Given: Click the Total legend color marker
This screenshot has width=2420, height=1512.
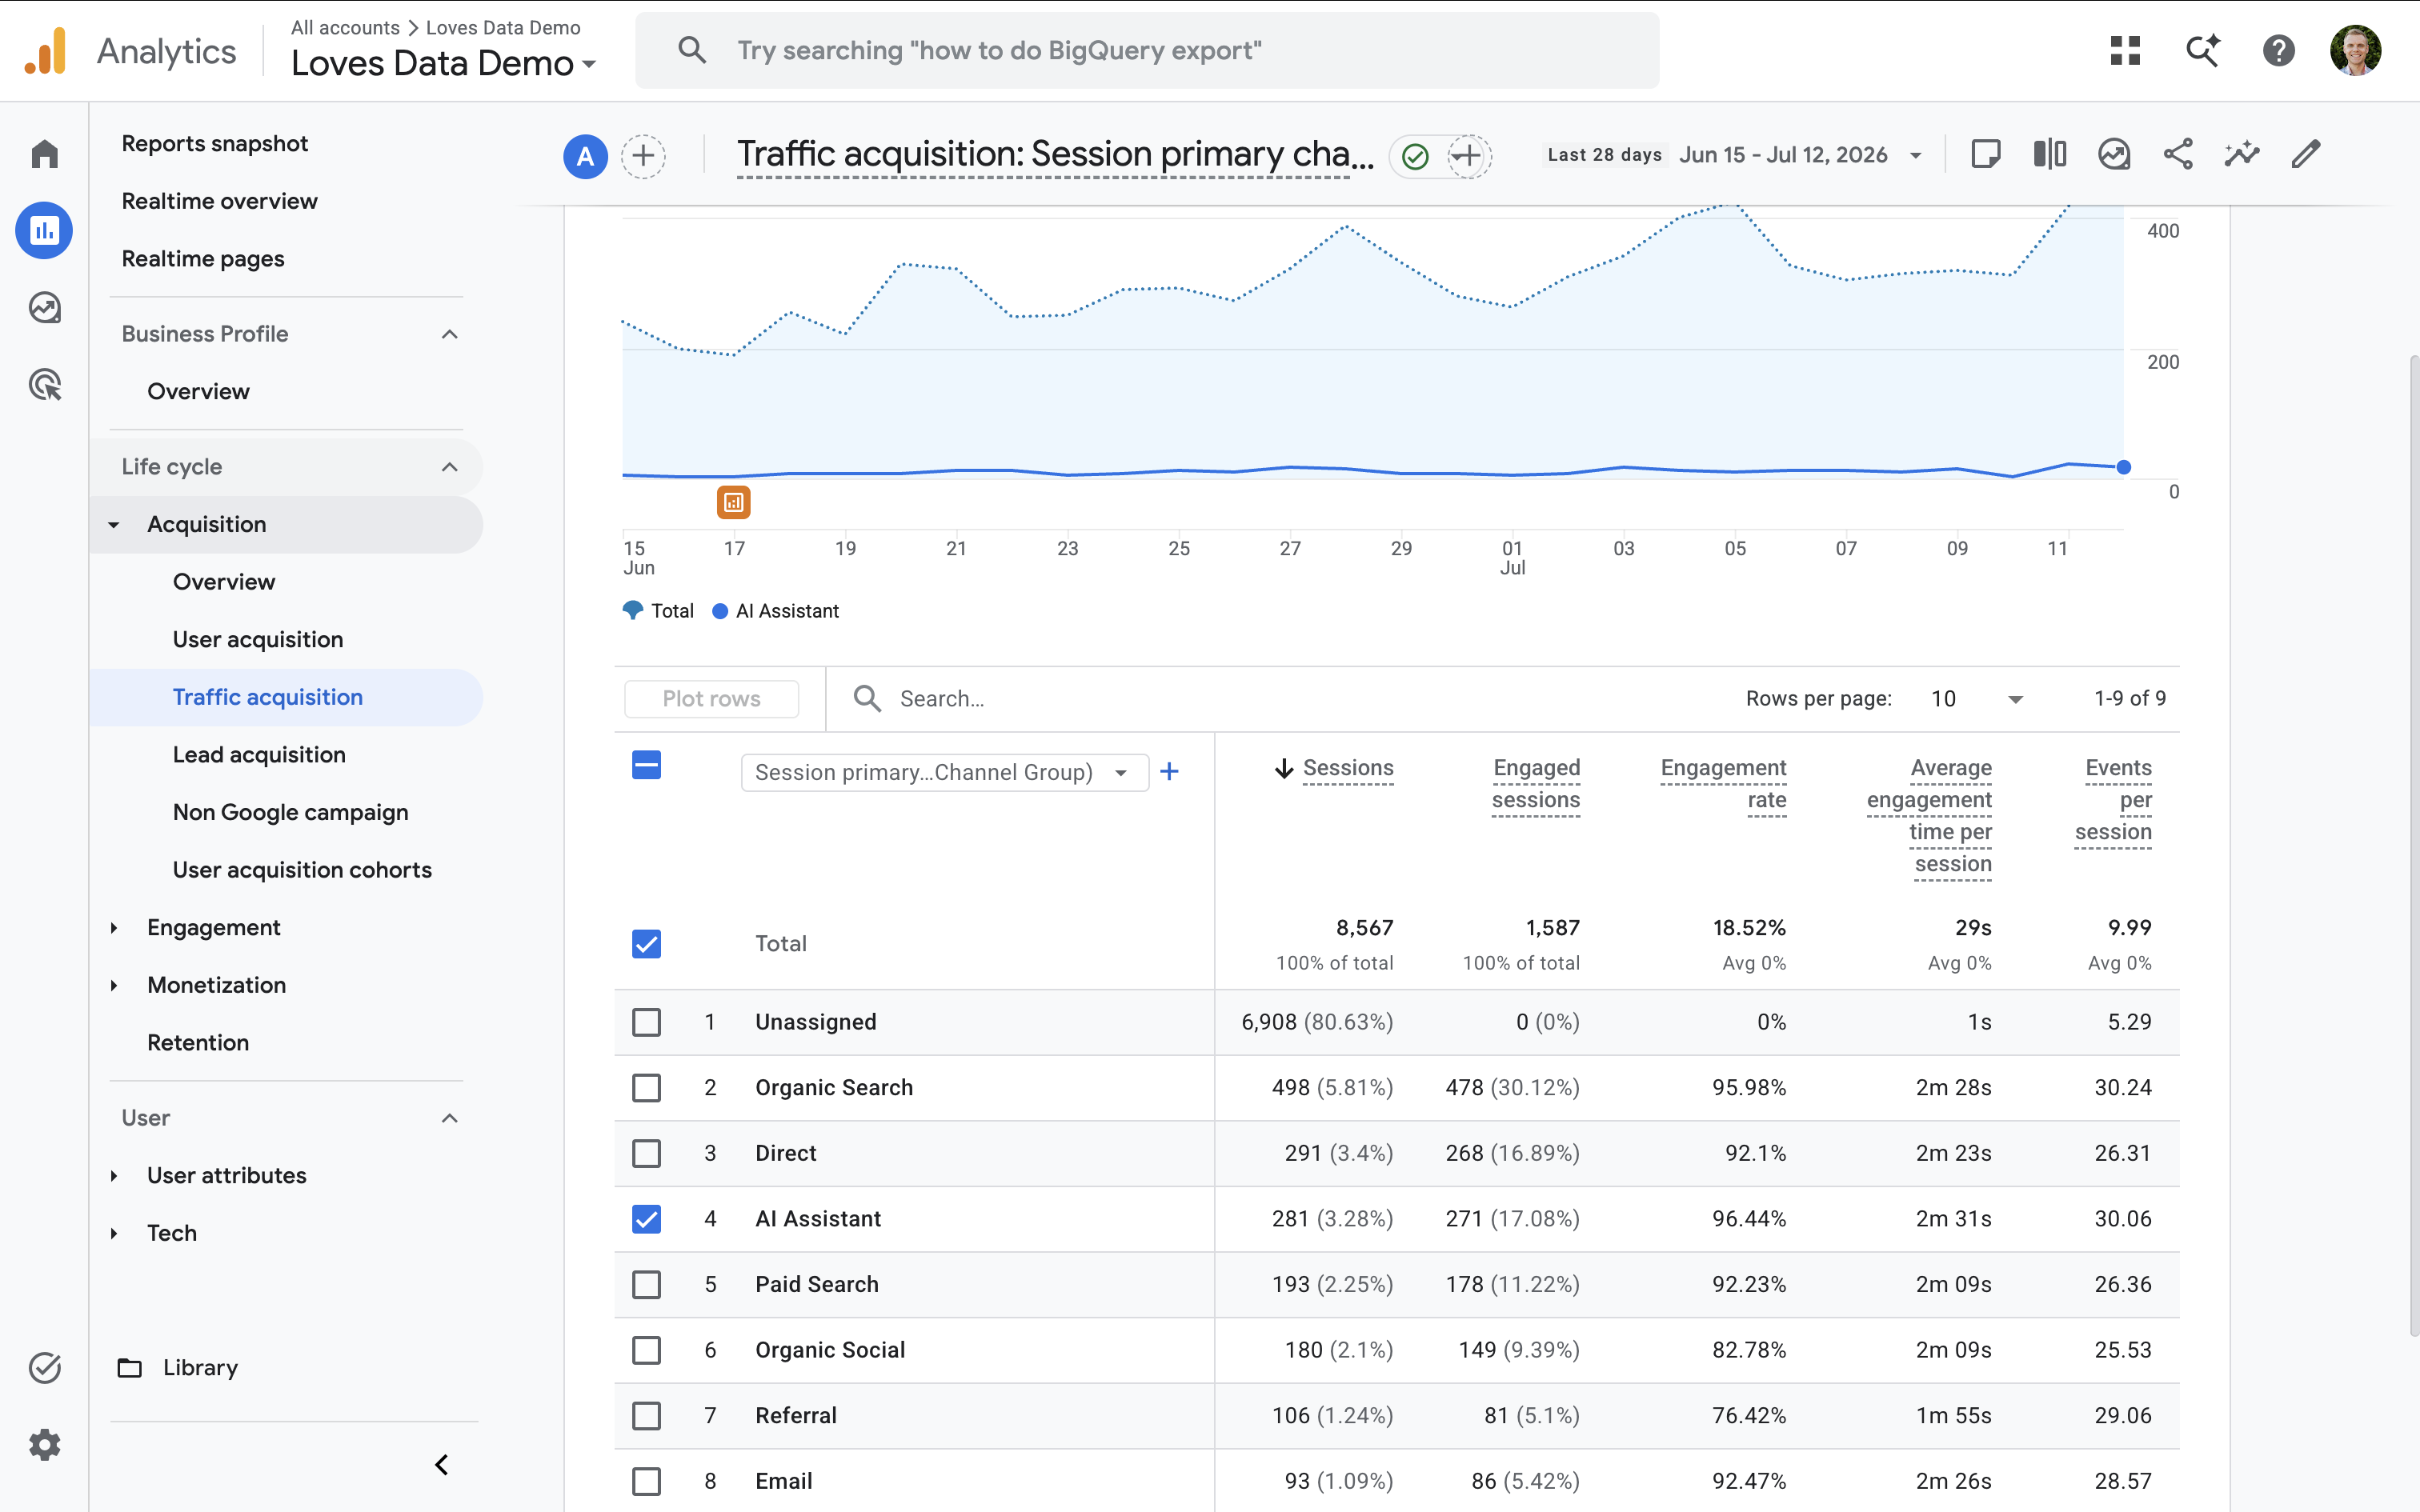Looking at the screenshot, I should click(633, 610).
